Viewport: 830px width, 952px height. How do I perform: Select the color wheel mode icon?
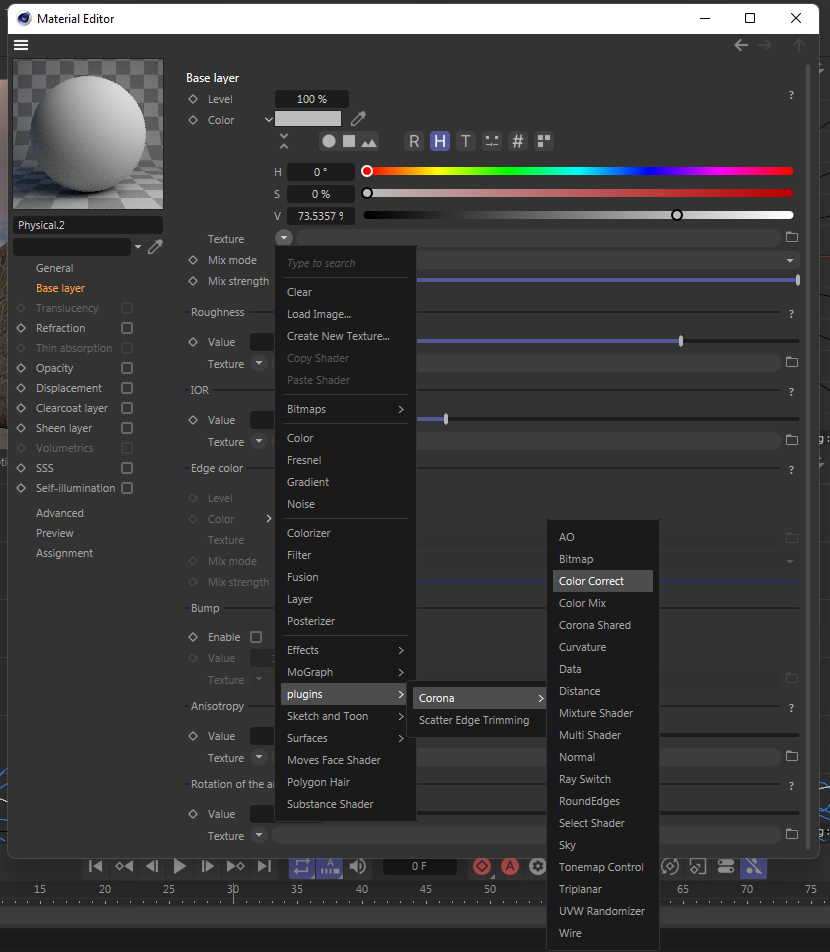(x=328, y=141)
